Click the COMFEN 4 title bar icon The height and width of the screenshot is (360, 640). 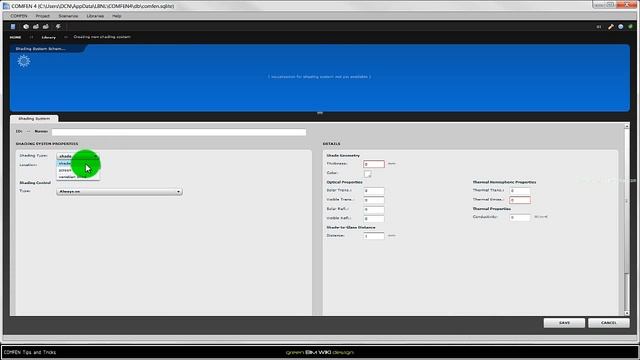pos(6,6)
